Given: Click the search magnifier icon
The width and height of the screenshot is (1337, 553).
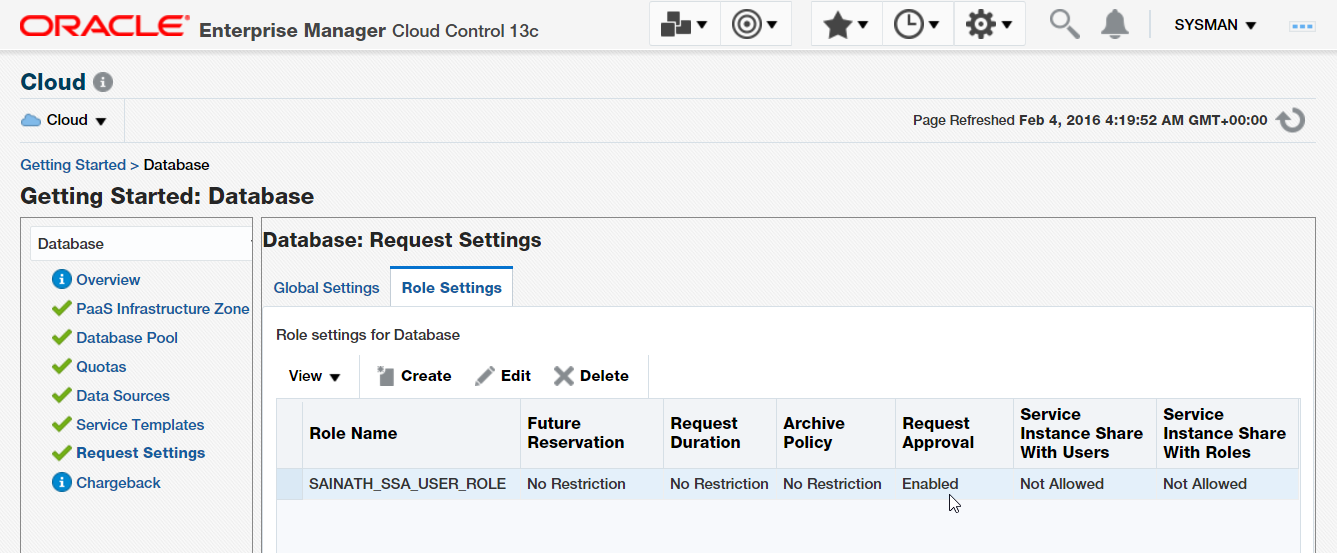Looking at the screenshot, I should coord(1064,24).
